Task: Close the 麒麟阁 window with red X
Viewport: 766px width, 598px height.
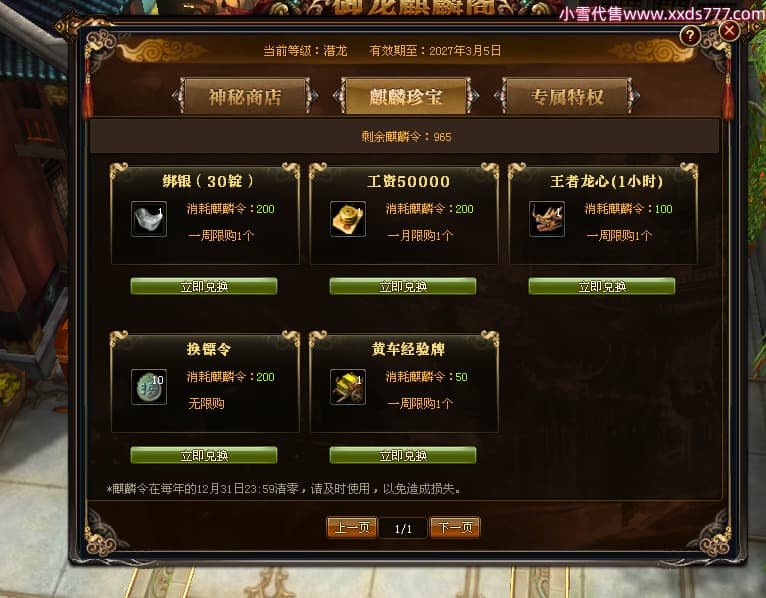Action: 729,31
